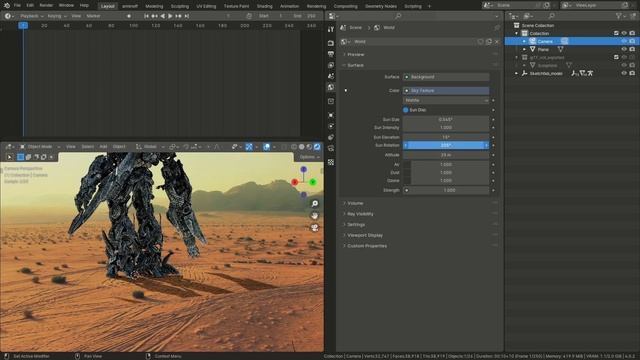Choose the select box mode icon
Screen dimensions: 640x360
(20, 157)
